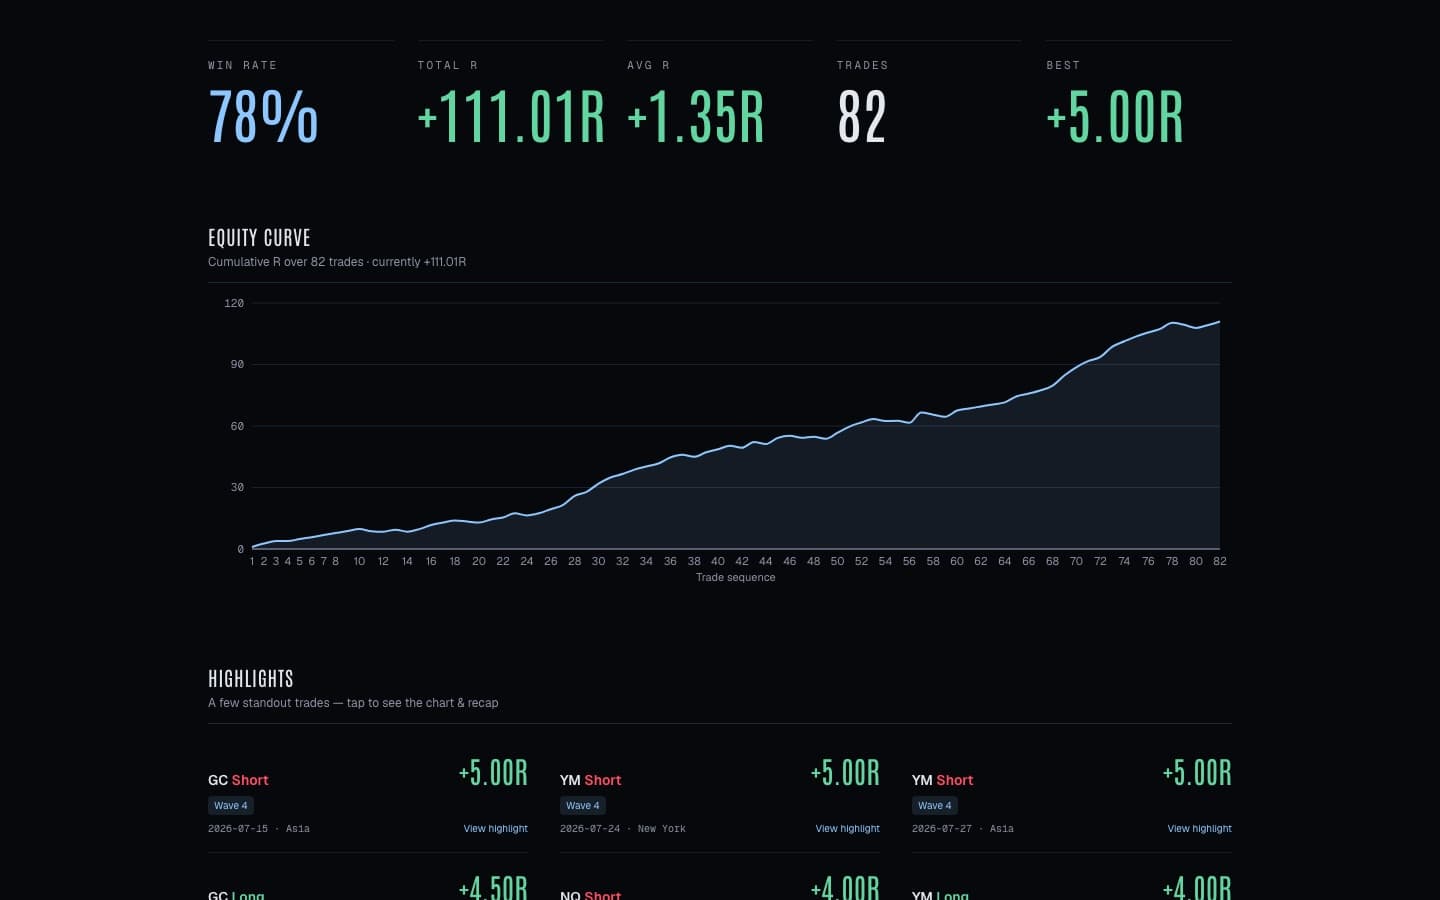Viewport: 1440px width, 900px height.
Task: Open View highlight for the GC Short trade
Action: pyautogui.click(x=495, y=828)
